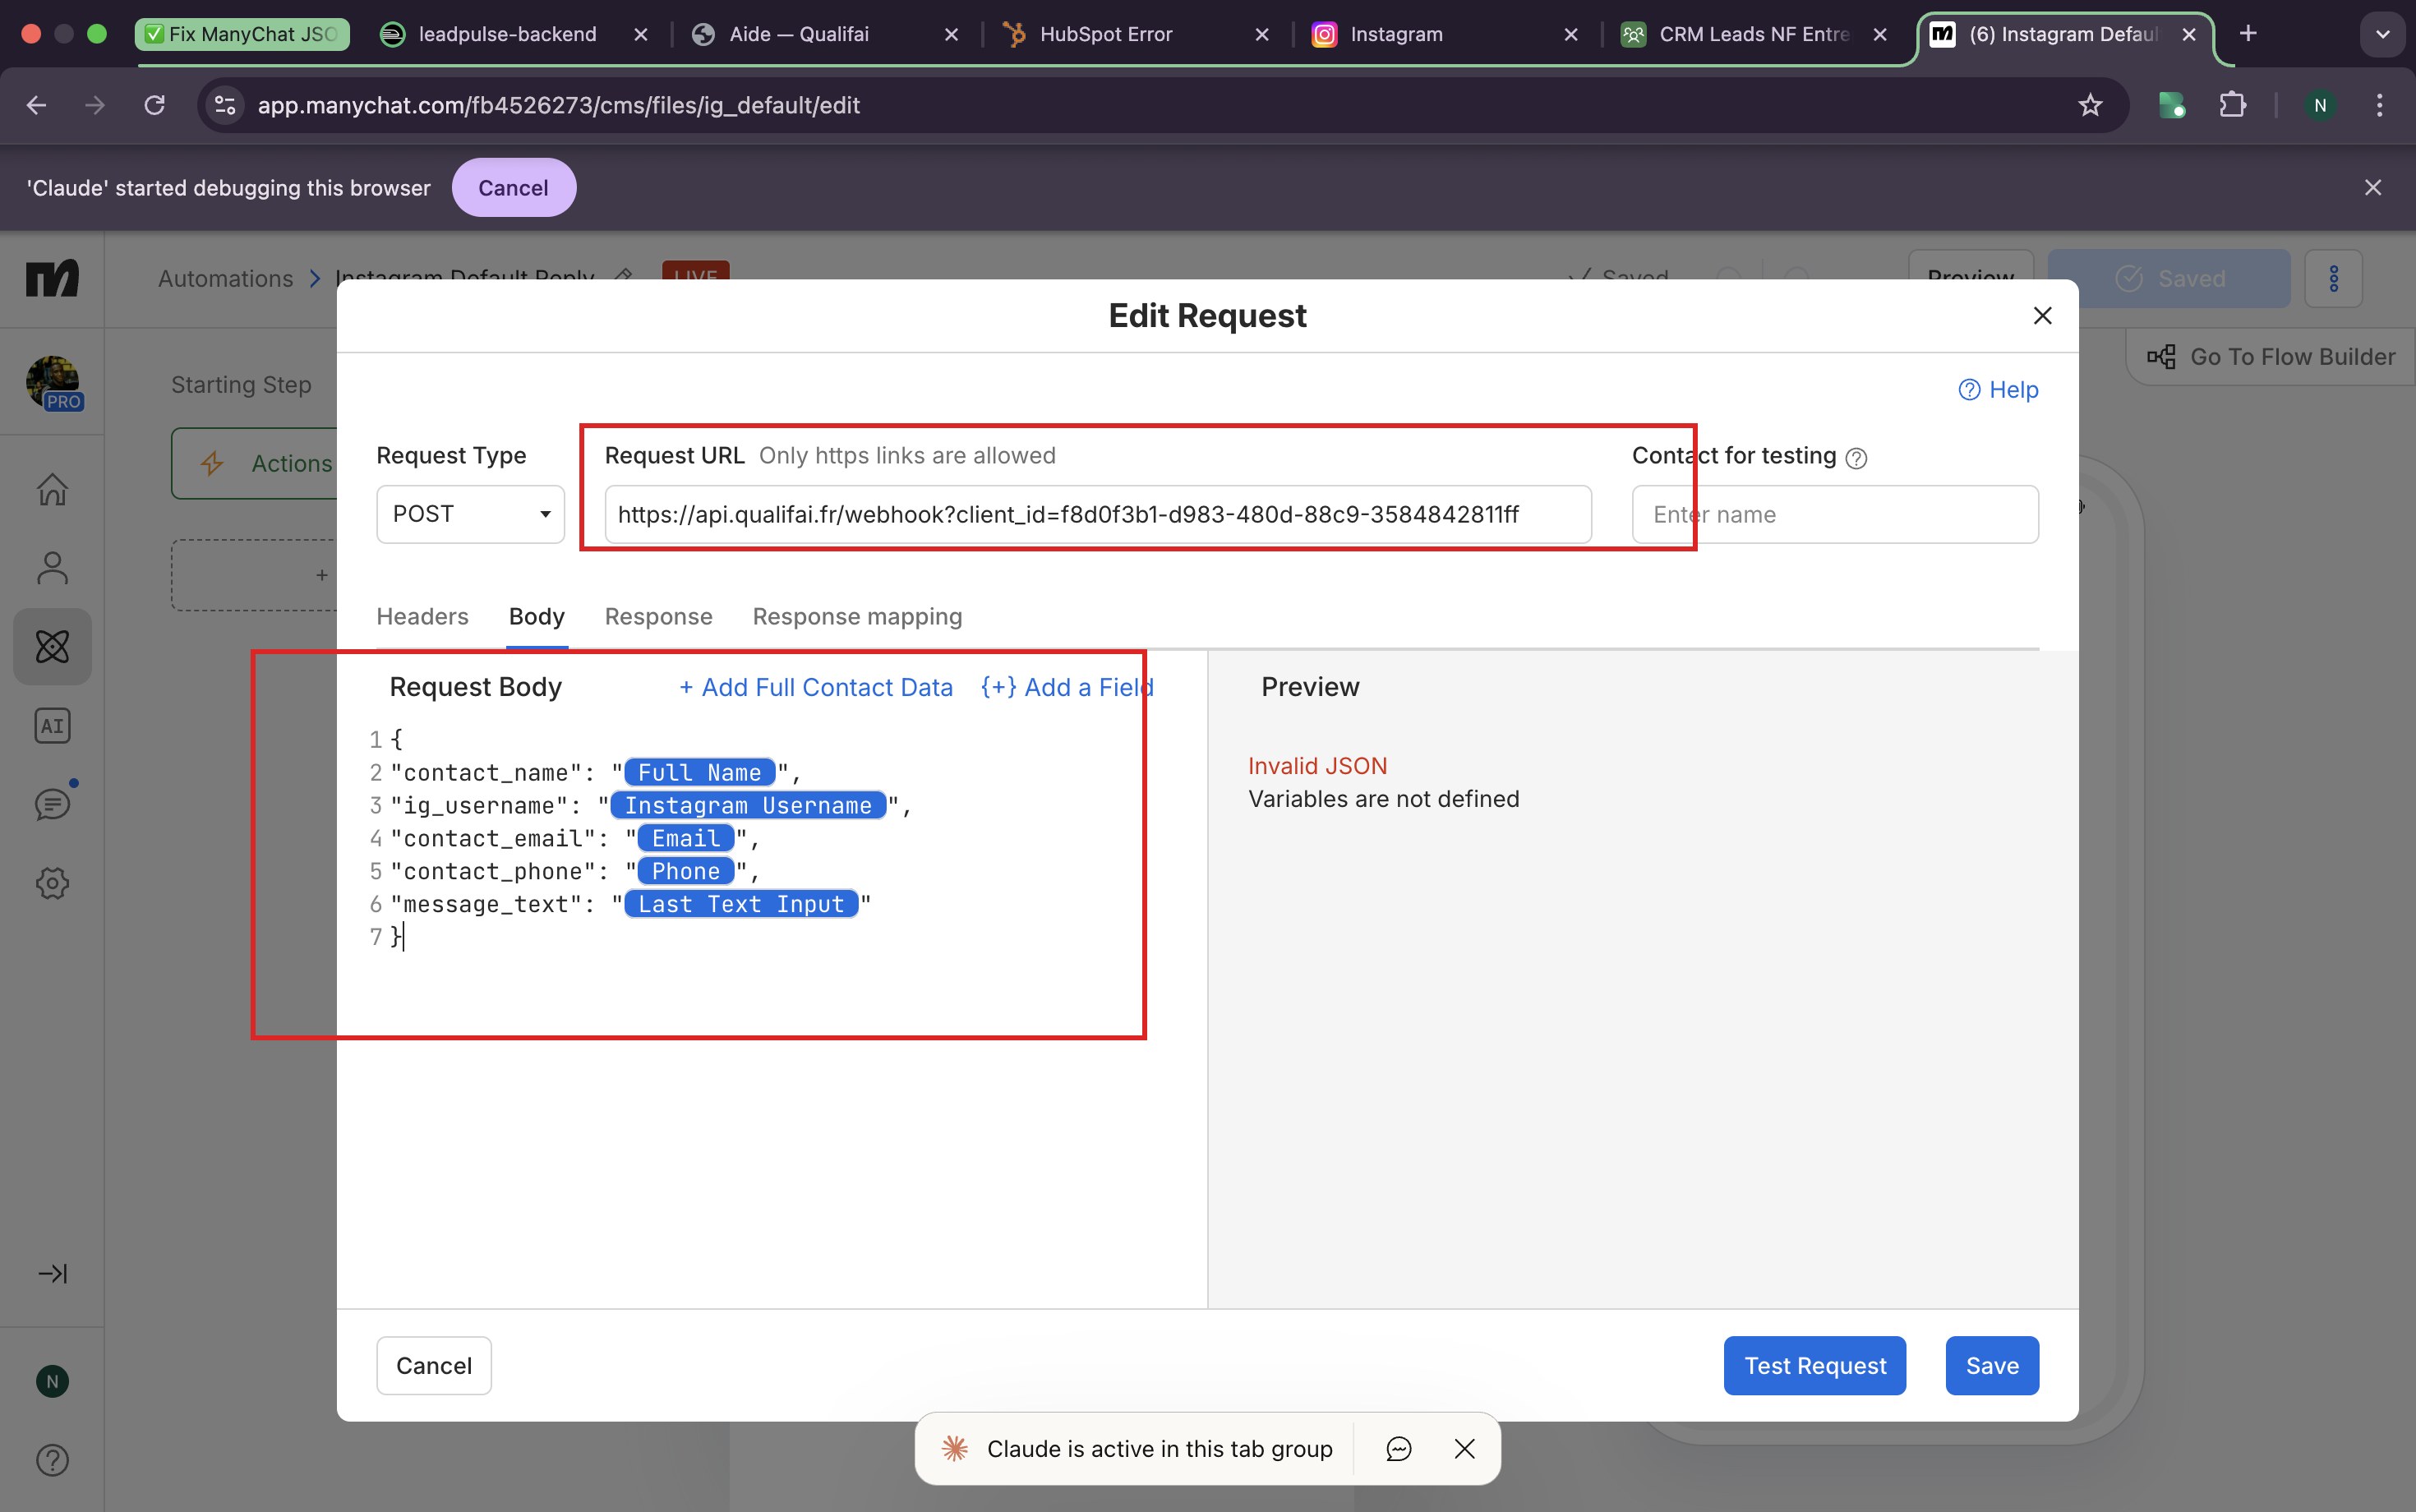Switch to the Instagram browser tab
Image resolution: width=2416 pixels, height=1512 pixels.
coord(1398,33)
